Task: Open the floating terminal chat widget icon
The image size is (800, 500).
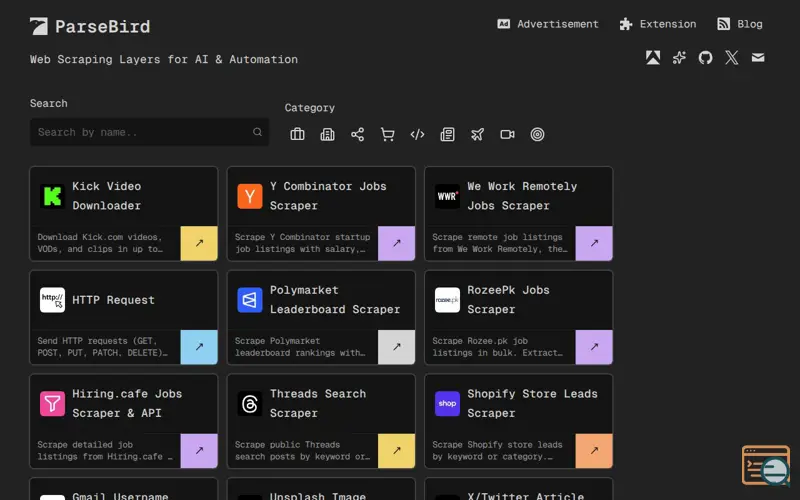Action: [766, 465]
